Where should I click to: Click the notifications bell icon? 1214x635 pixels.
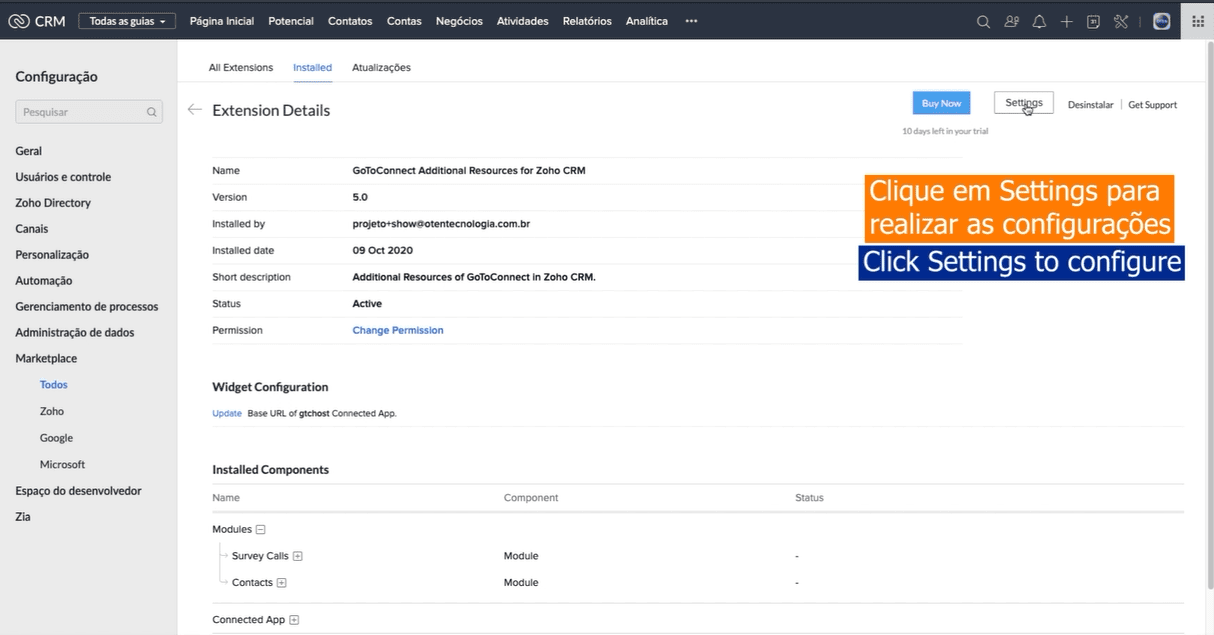click(x=1039, y=21)
